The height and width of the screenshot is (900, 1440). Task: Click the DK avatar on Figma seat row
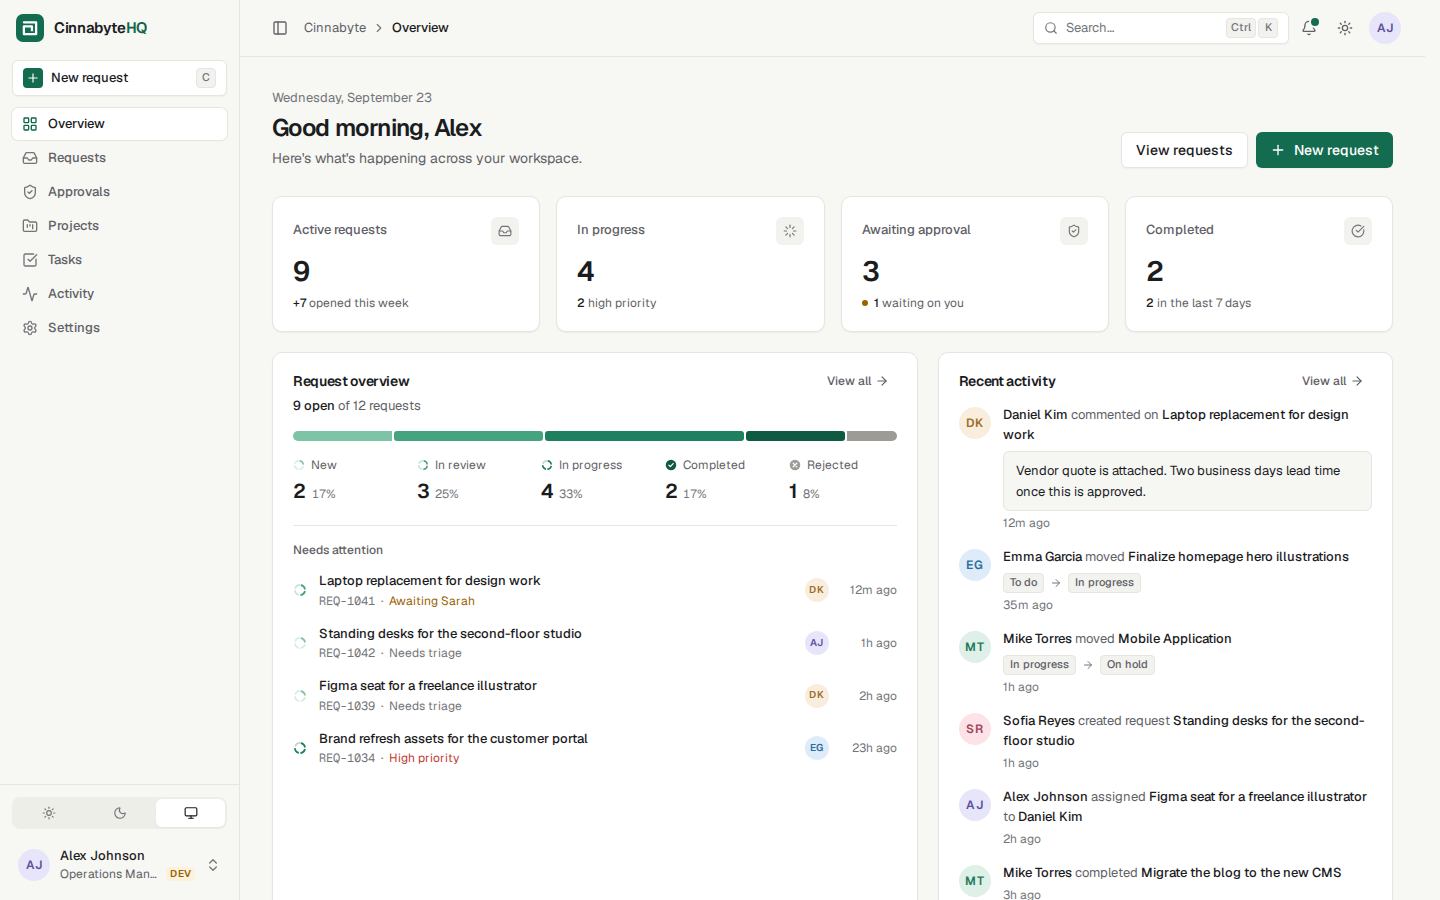pos(817,695)
